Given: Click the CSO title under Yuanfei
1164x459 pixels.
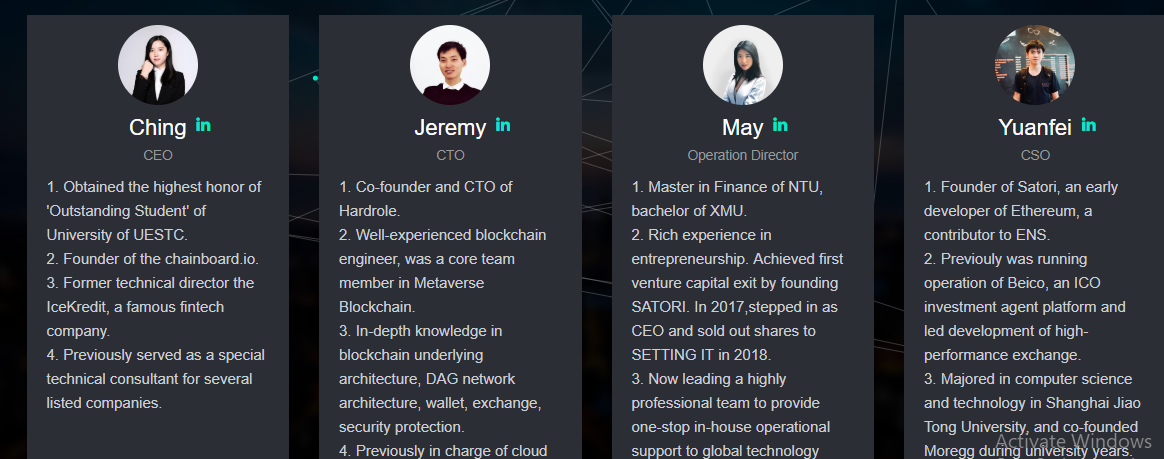Looking at the screenshot, I should (x=1035, y=155).
